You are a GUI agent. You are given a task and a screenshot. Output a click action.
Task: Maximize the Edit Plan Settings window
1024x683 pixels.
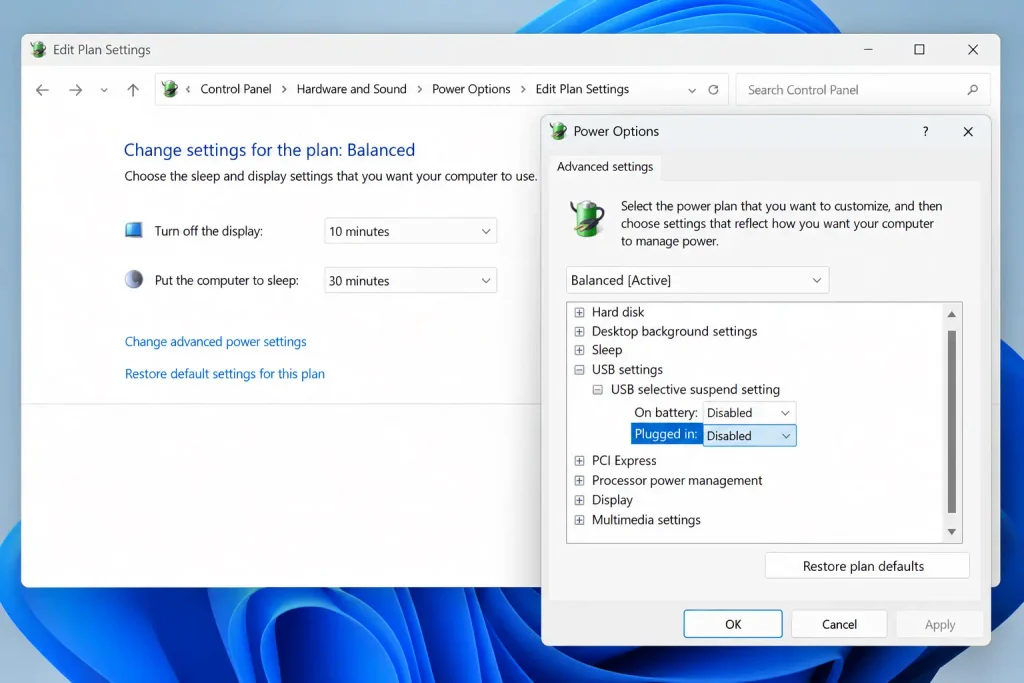tap(919, 50)
